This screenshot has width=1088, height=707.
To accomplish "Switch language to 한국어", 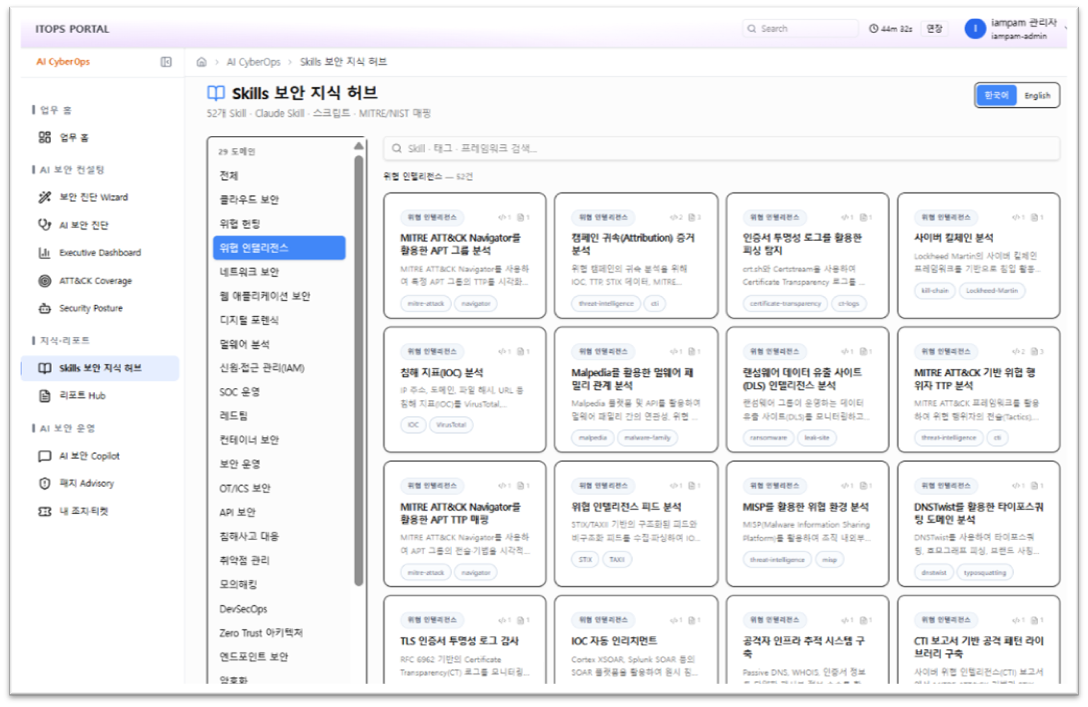I will (x=996, y=96).
